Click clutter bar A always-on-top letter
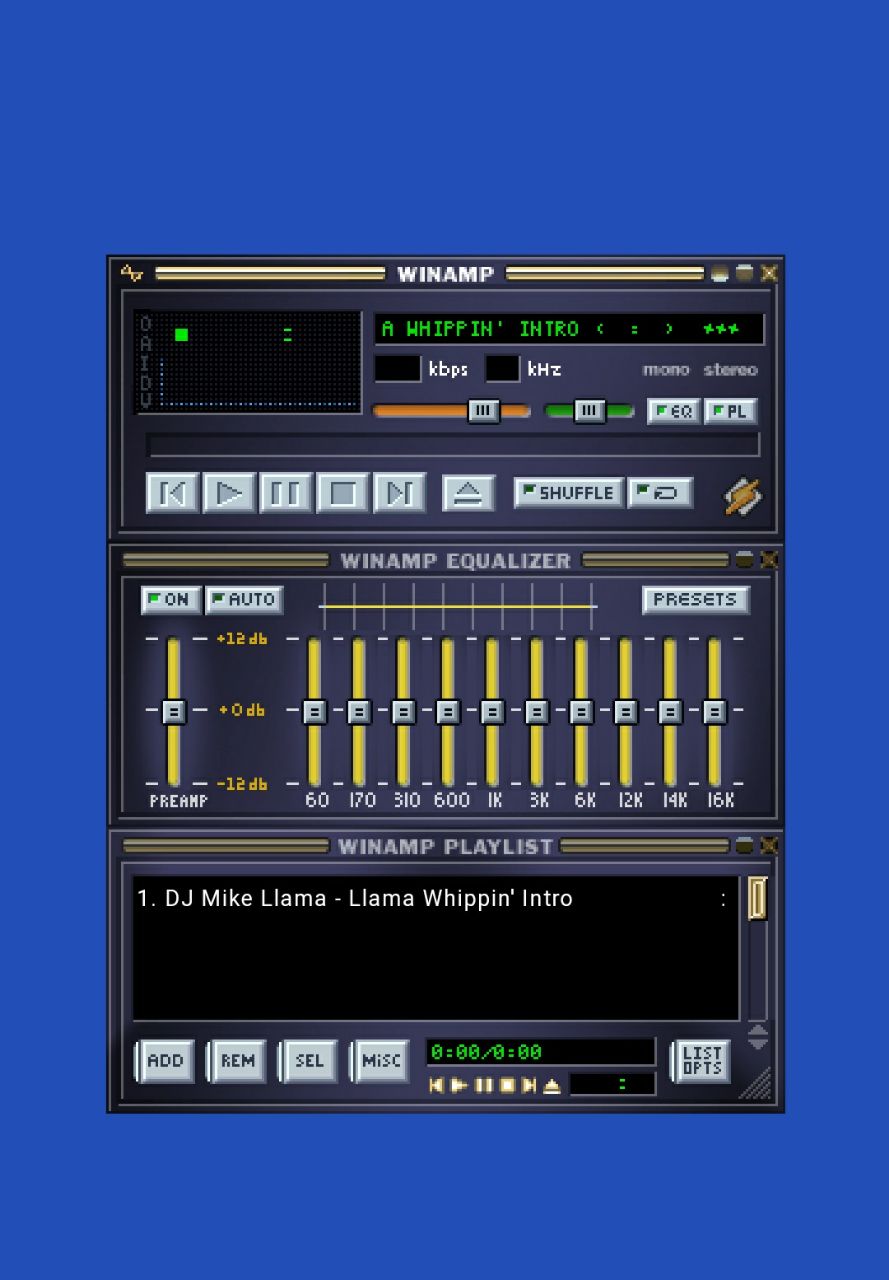 (146, 342)
